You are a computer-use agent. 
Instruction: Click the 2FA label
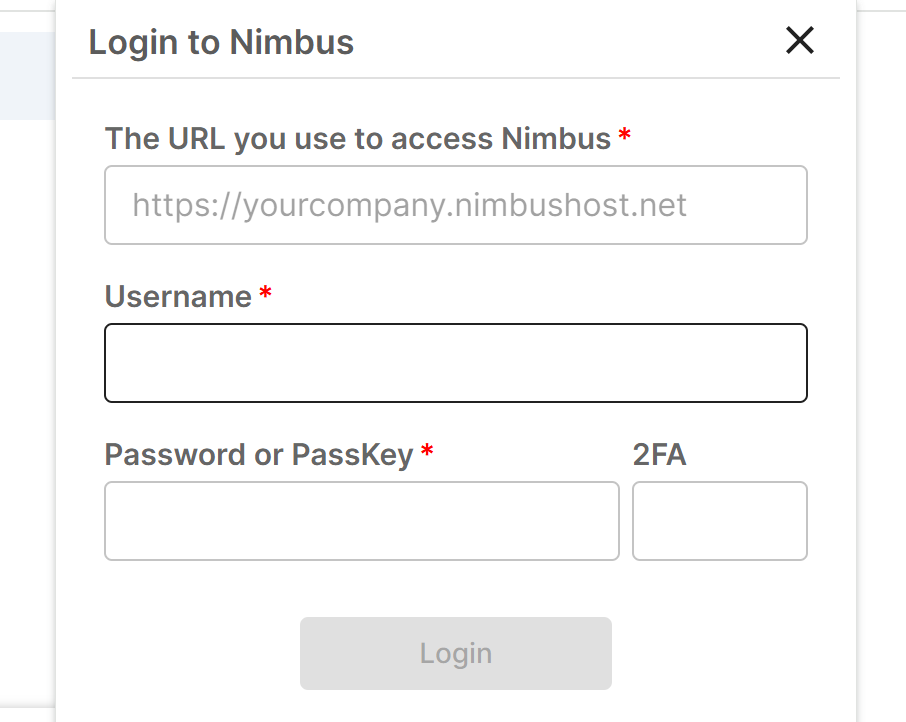pyautogui.click(x=661, y=455)
